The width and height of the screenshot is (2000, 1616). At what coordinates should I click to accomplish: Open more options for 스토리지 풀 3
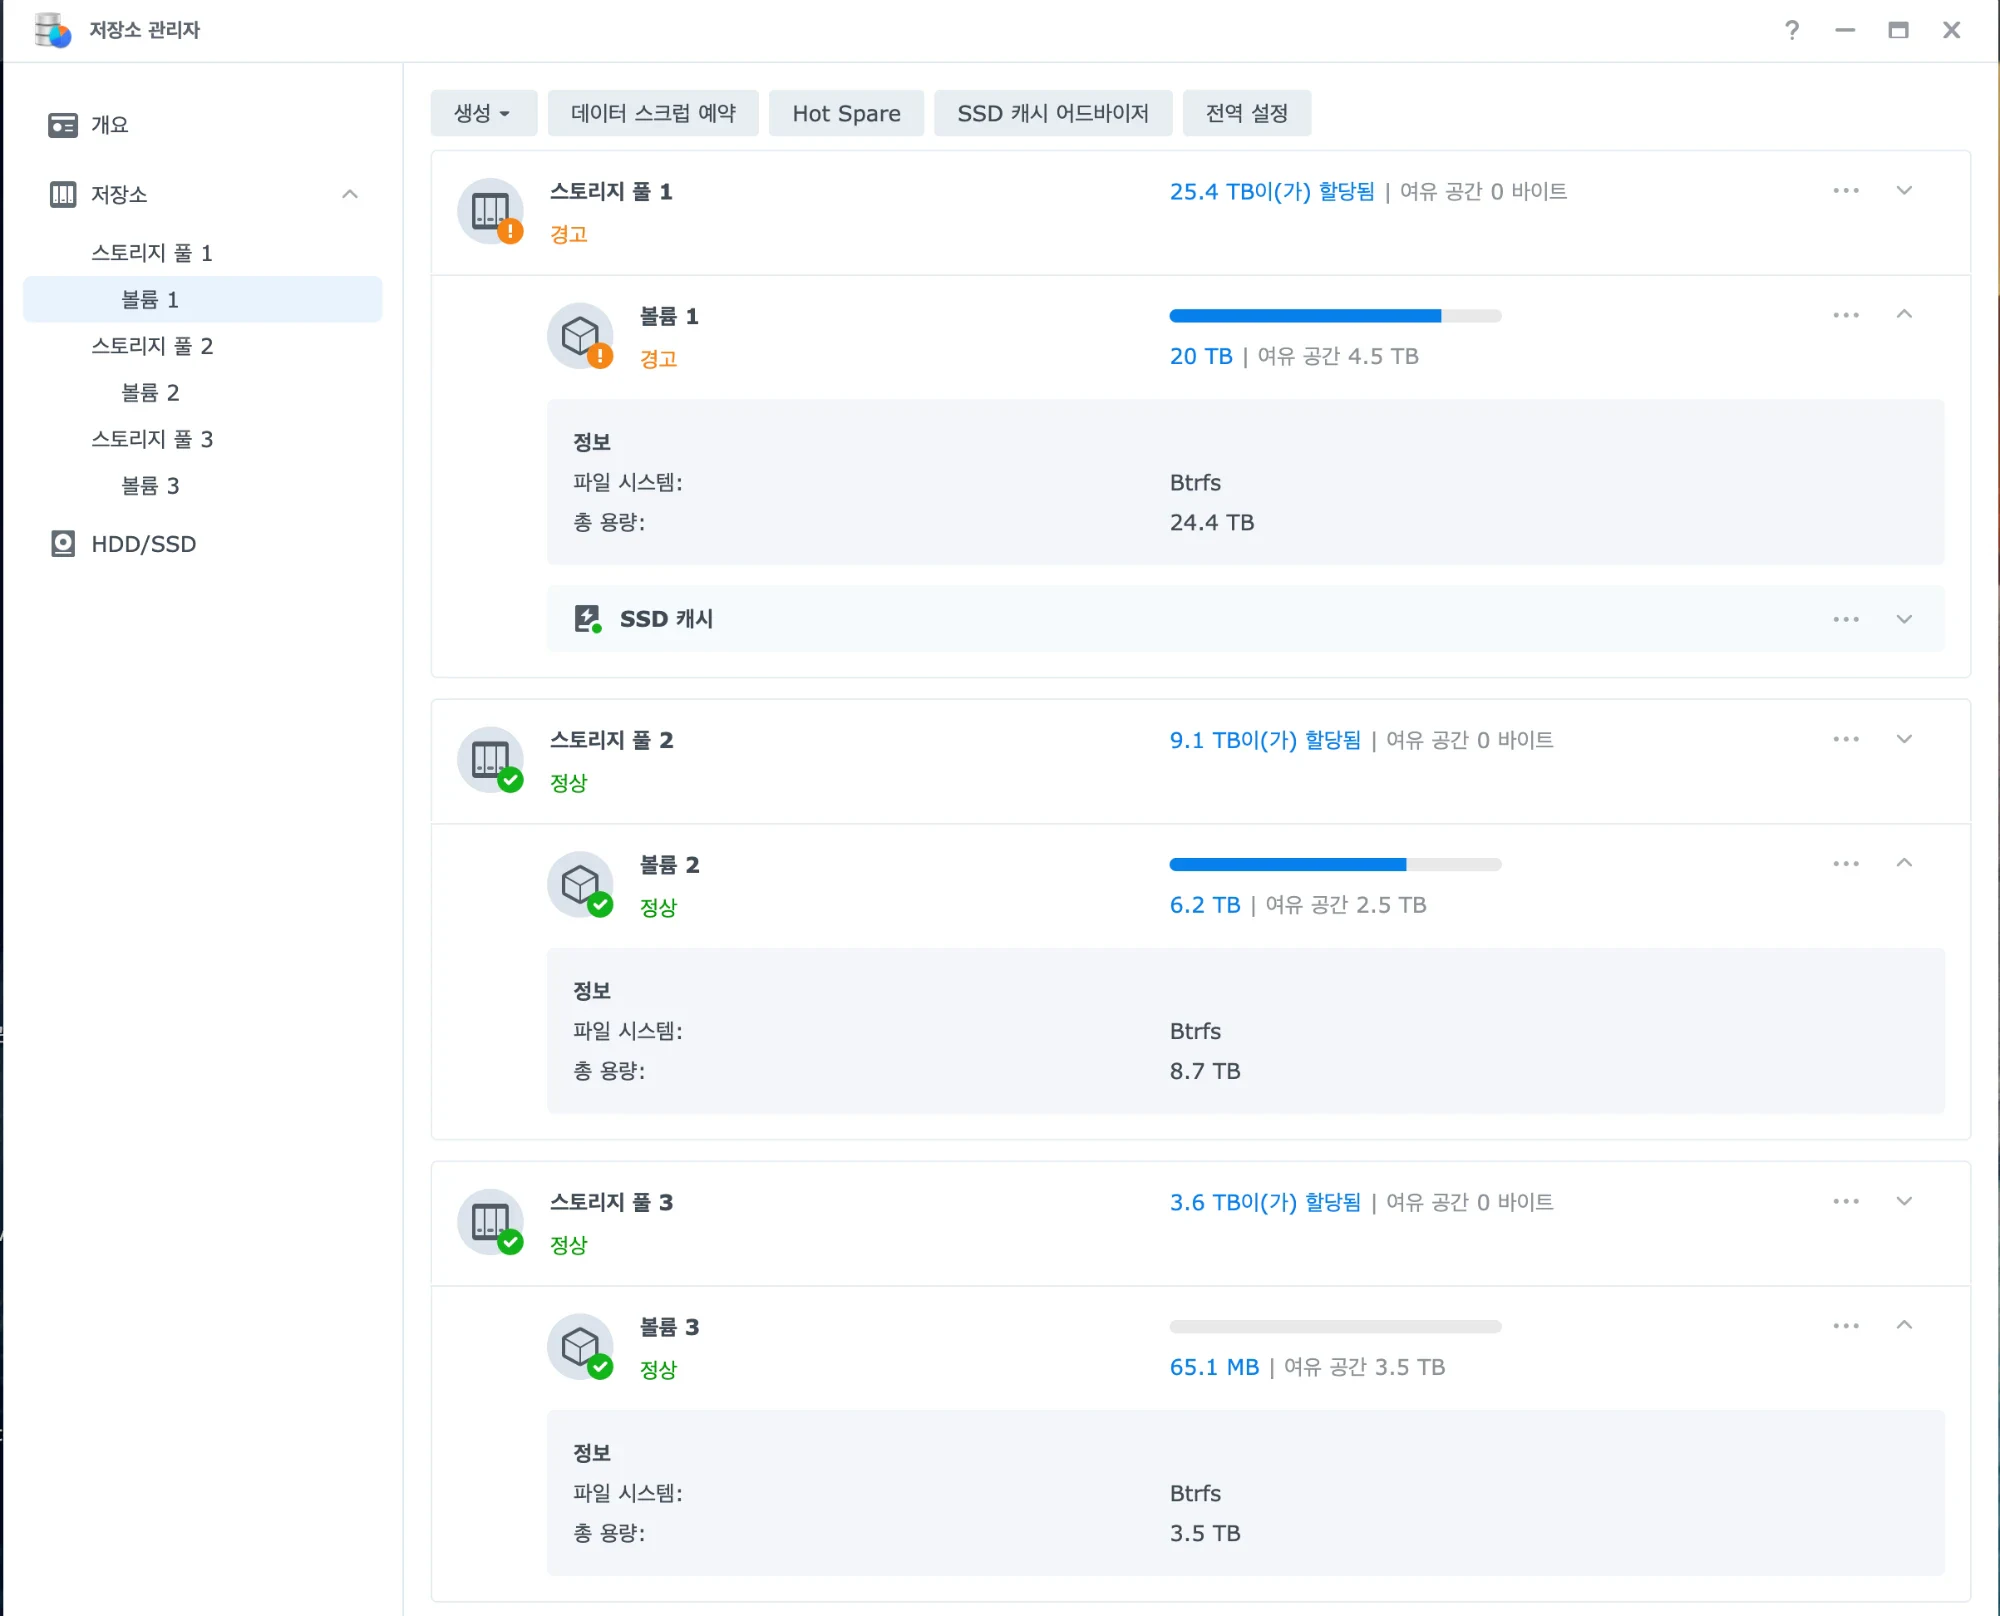coord(1846,1201)
